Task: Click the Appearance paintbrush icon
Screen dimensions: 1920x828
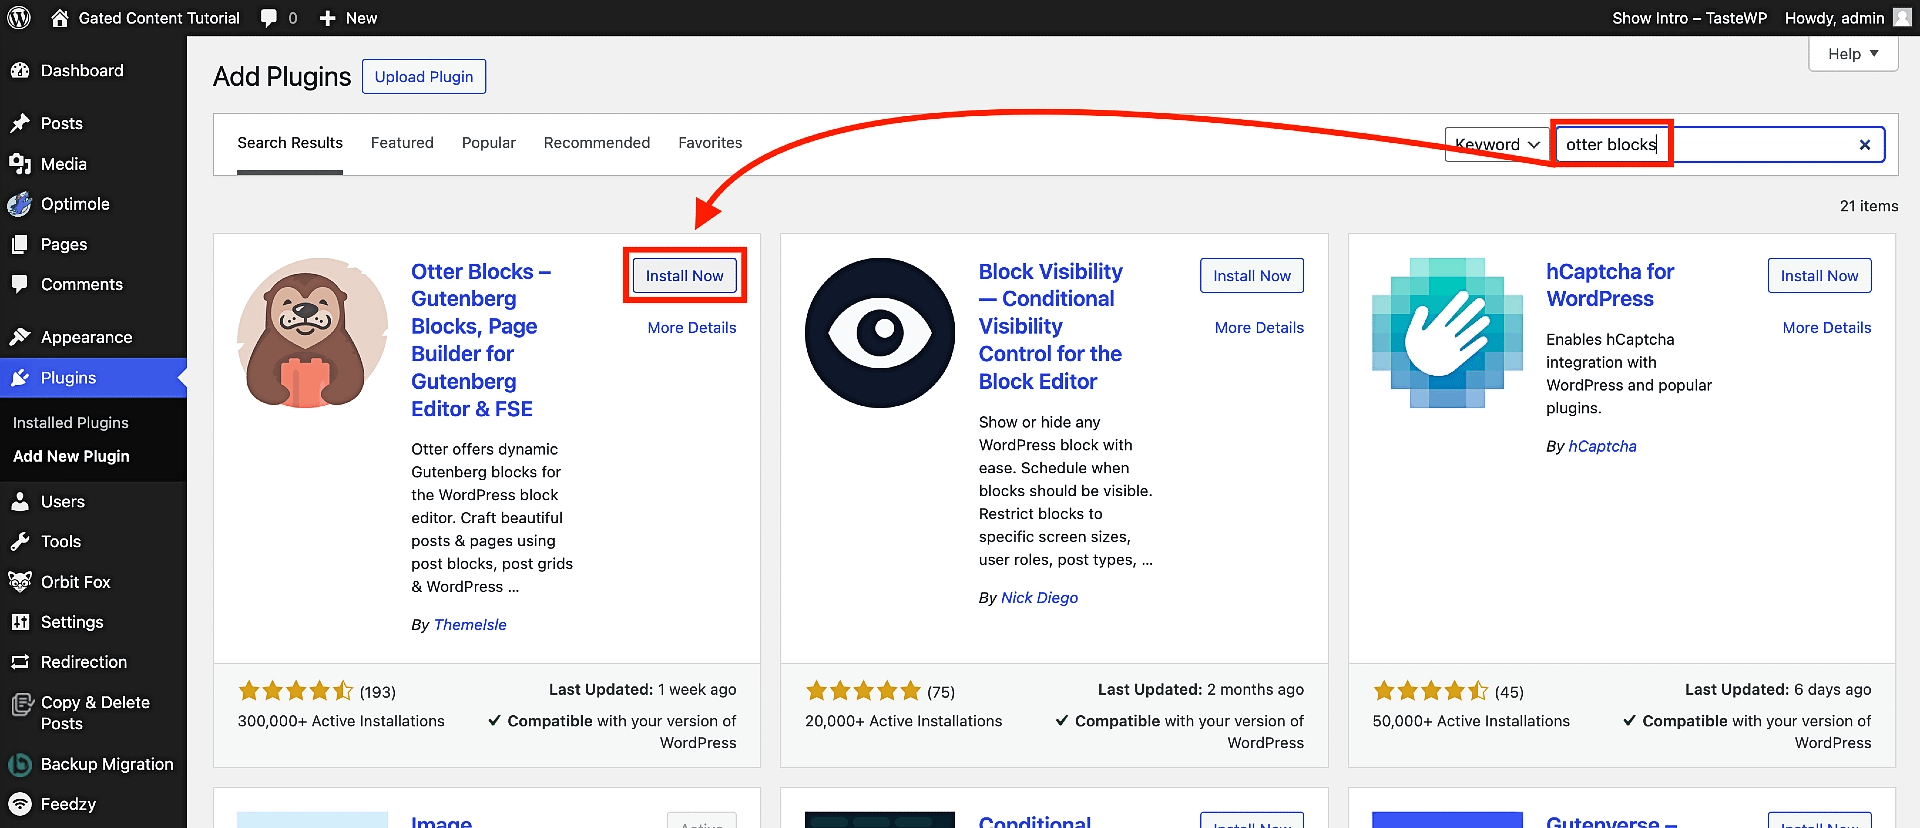Action: tap(20, 337)
